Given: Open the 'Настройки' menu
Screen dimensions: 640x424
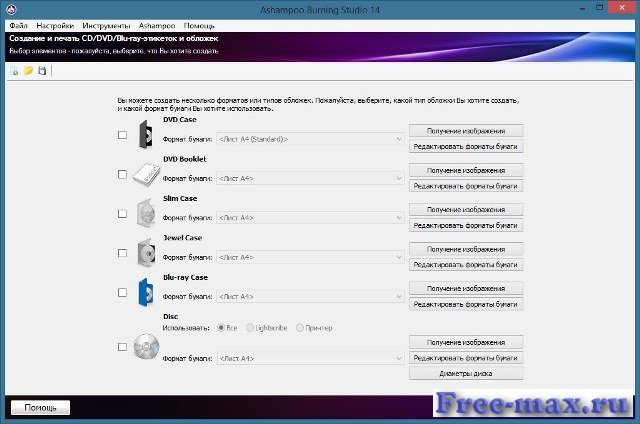Looking at the screenshot, I should click(x=55, y=26).
